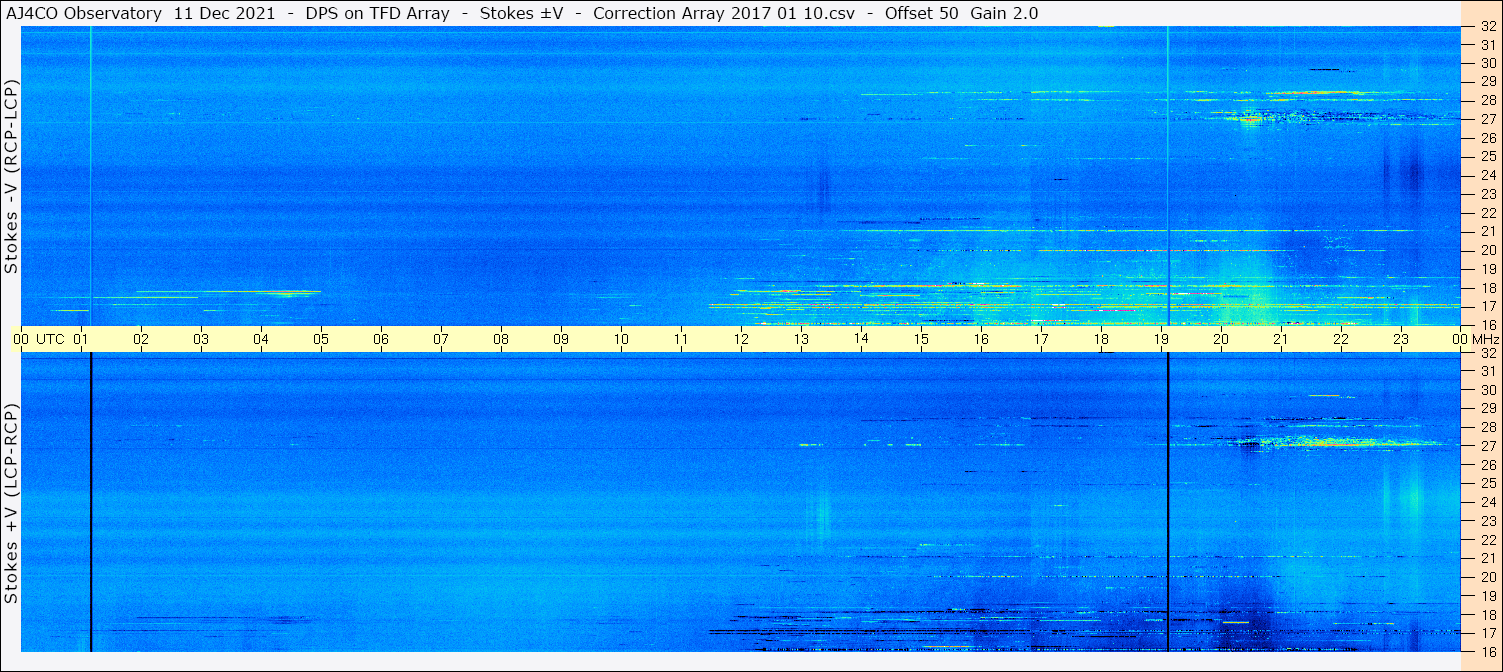Select the 12 hour tick label
Screen dimensions: 1503x672
(x=741, y=339)
